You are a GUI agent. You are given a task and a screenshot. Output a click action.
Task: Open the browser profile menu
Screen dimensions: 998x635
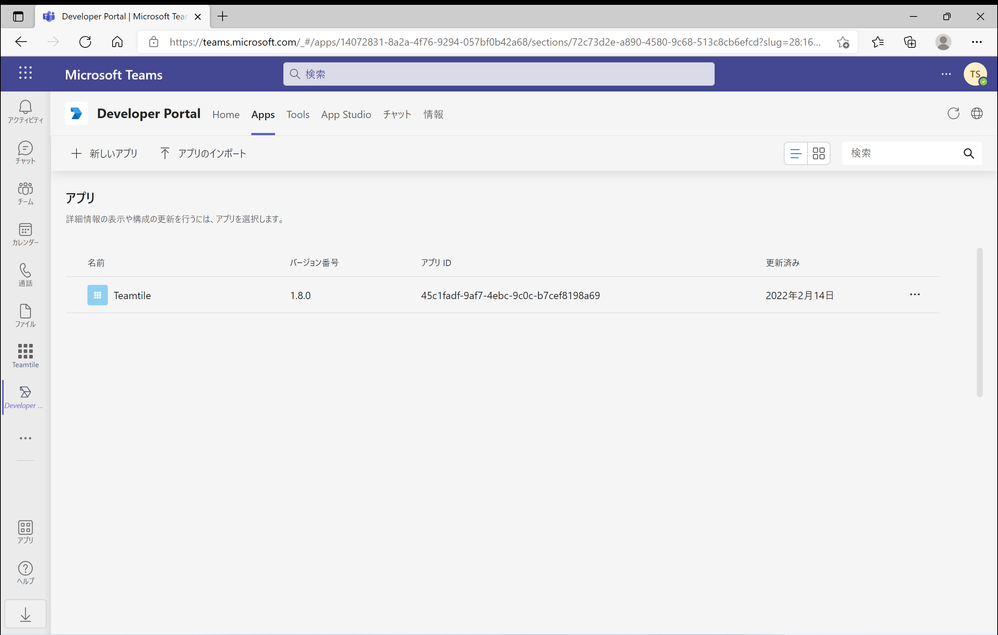(x=943, y=42)
